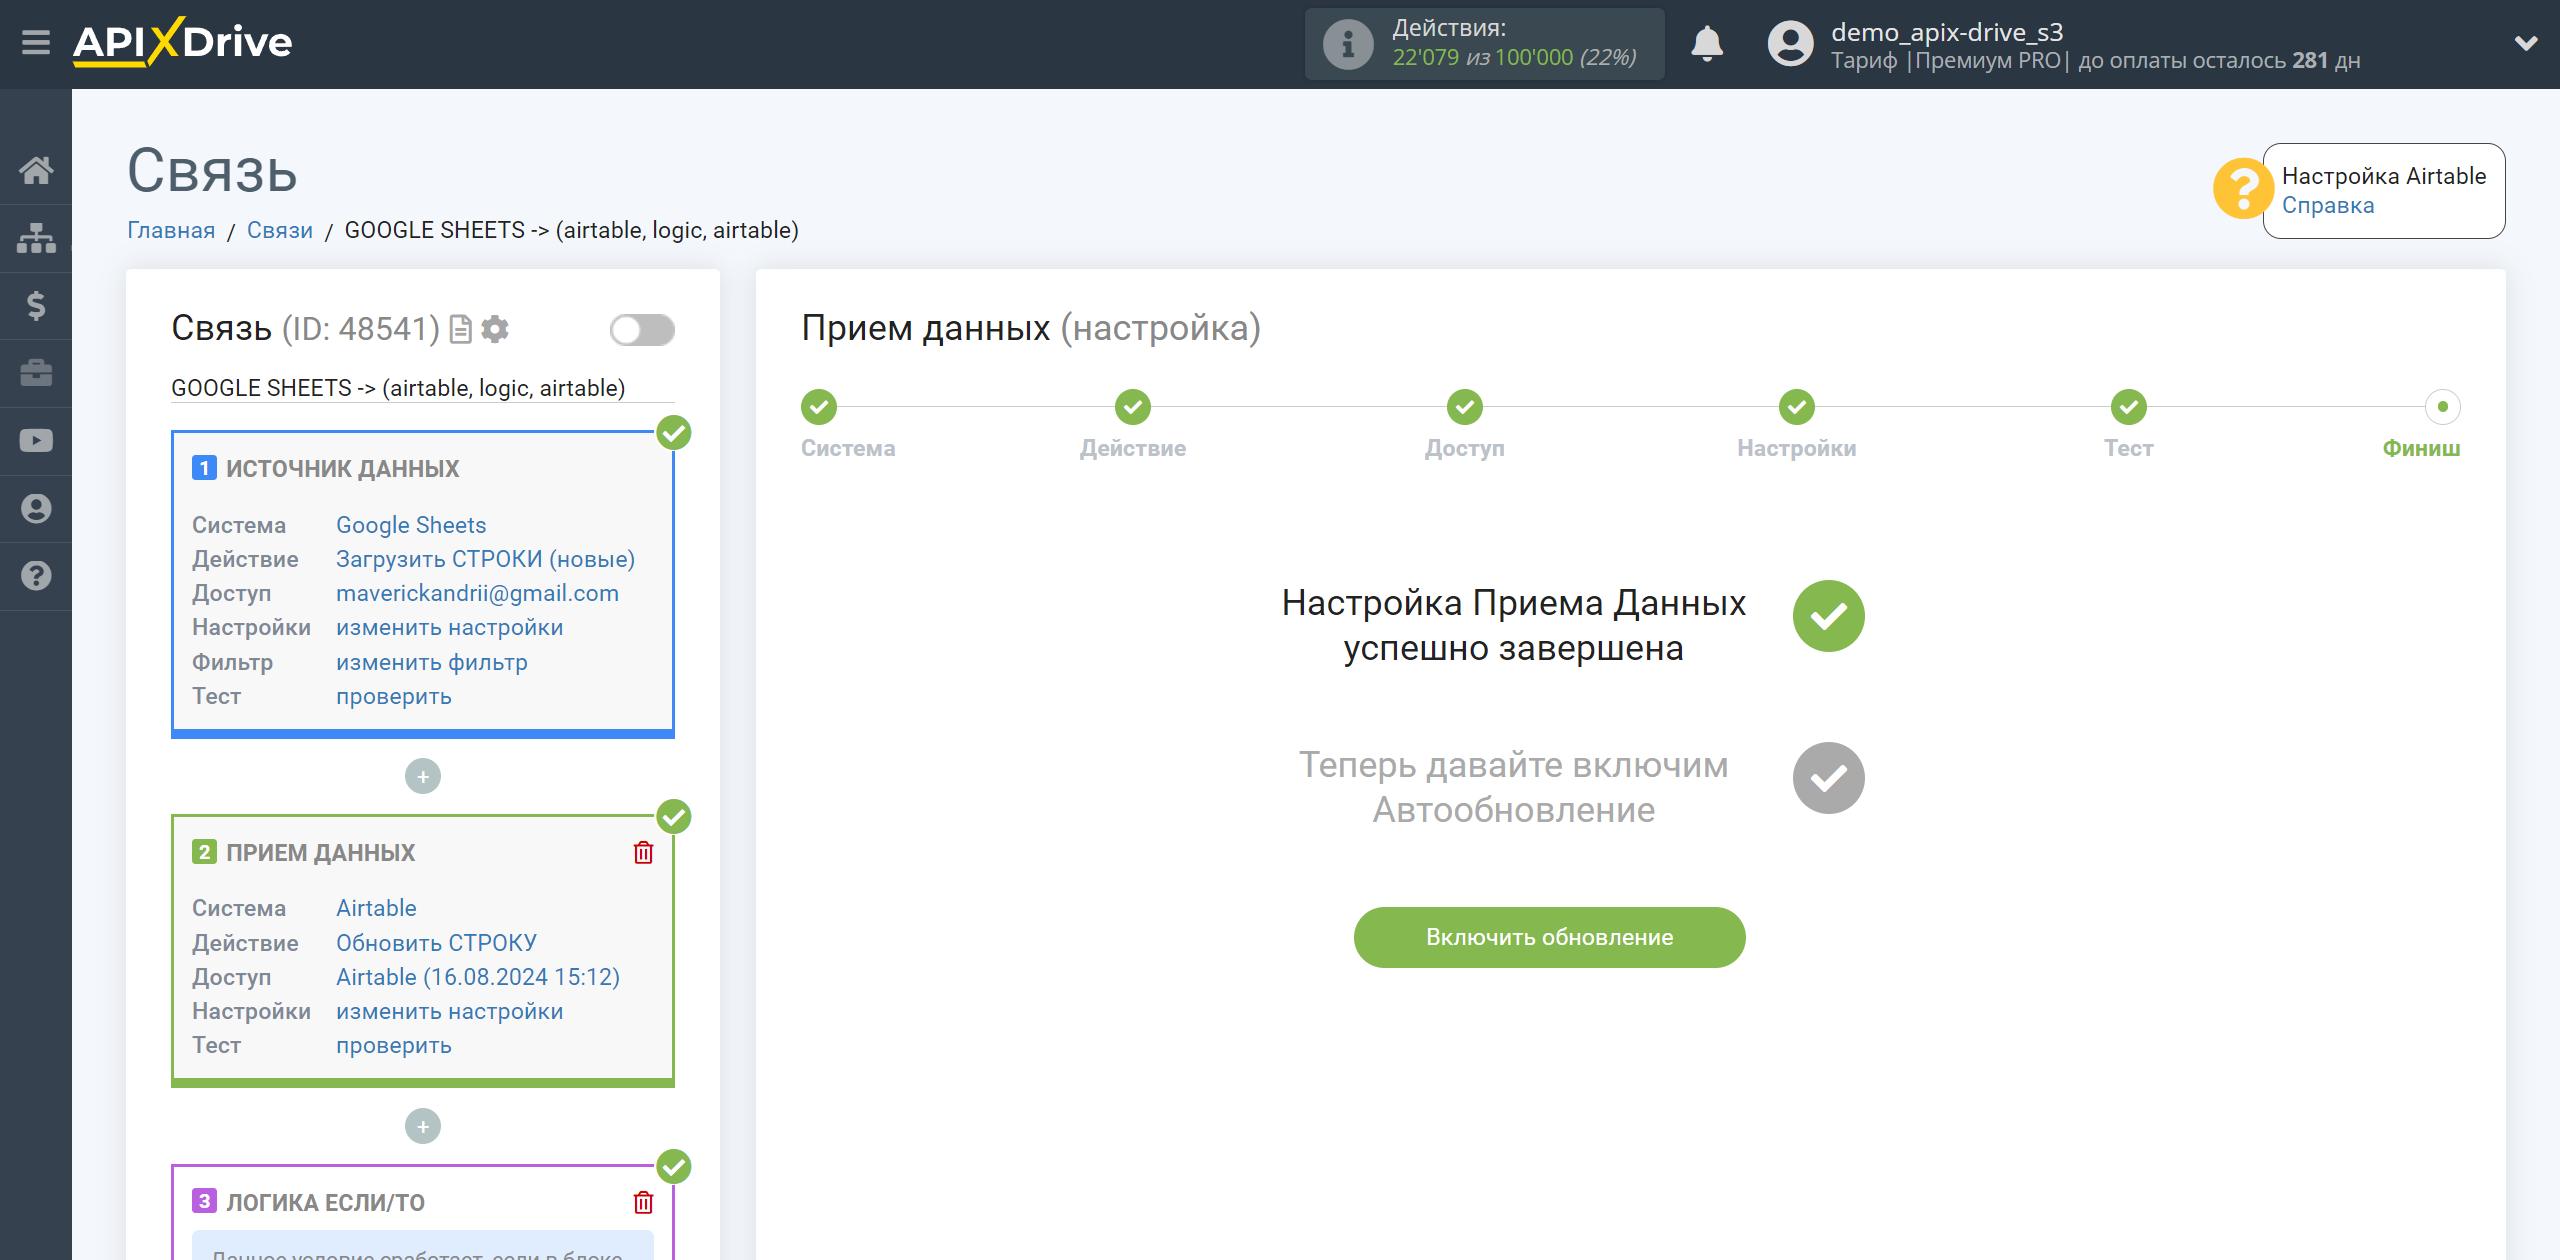Click green check badge on Источник данных

pos(674,433)
